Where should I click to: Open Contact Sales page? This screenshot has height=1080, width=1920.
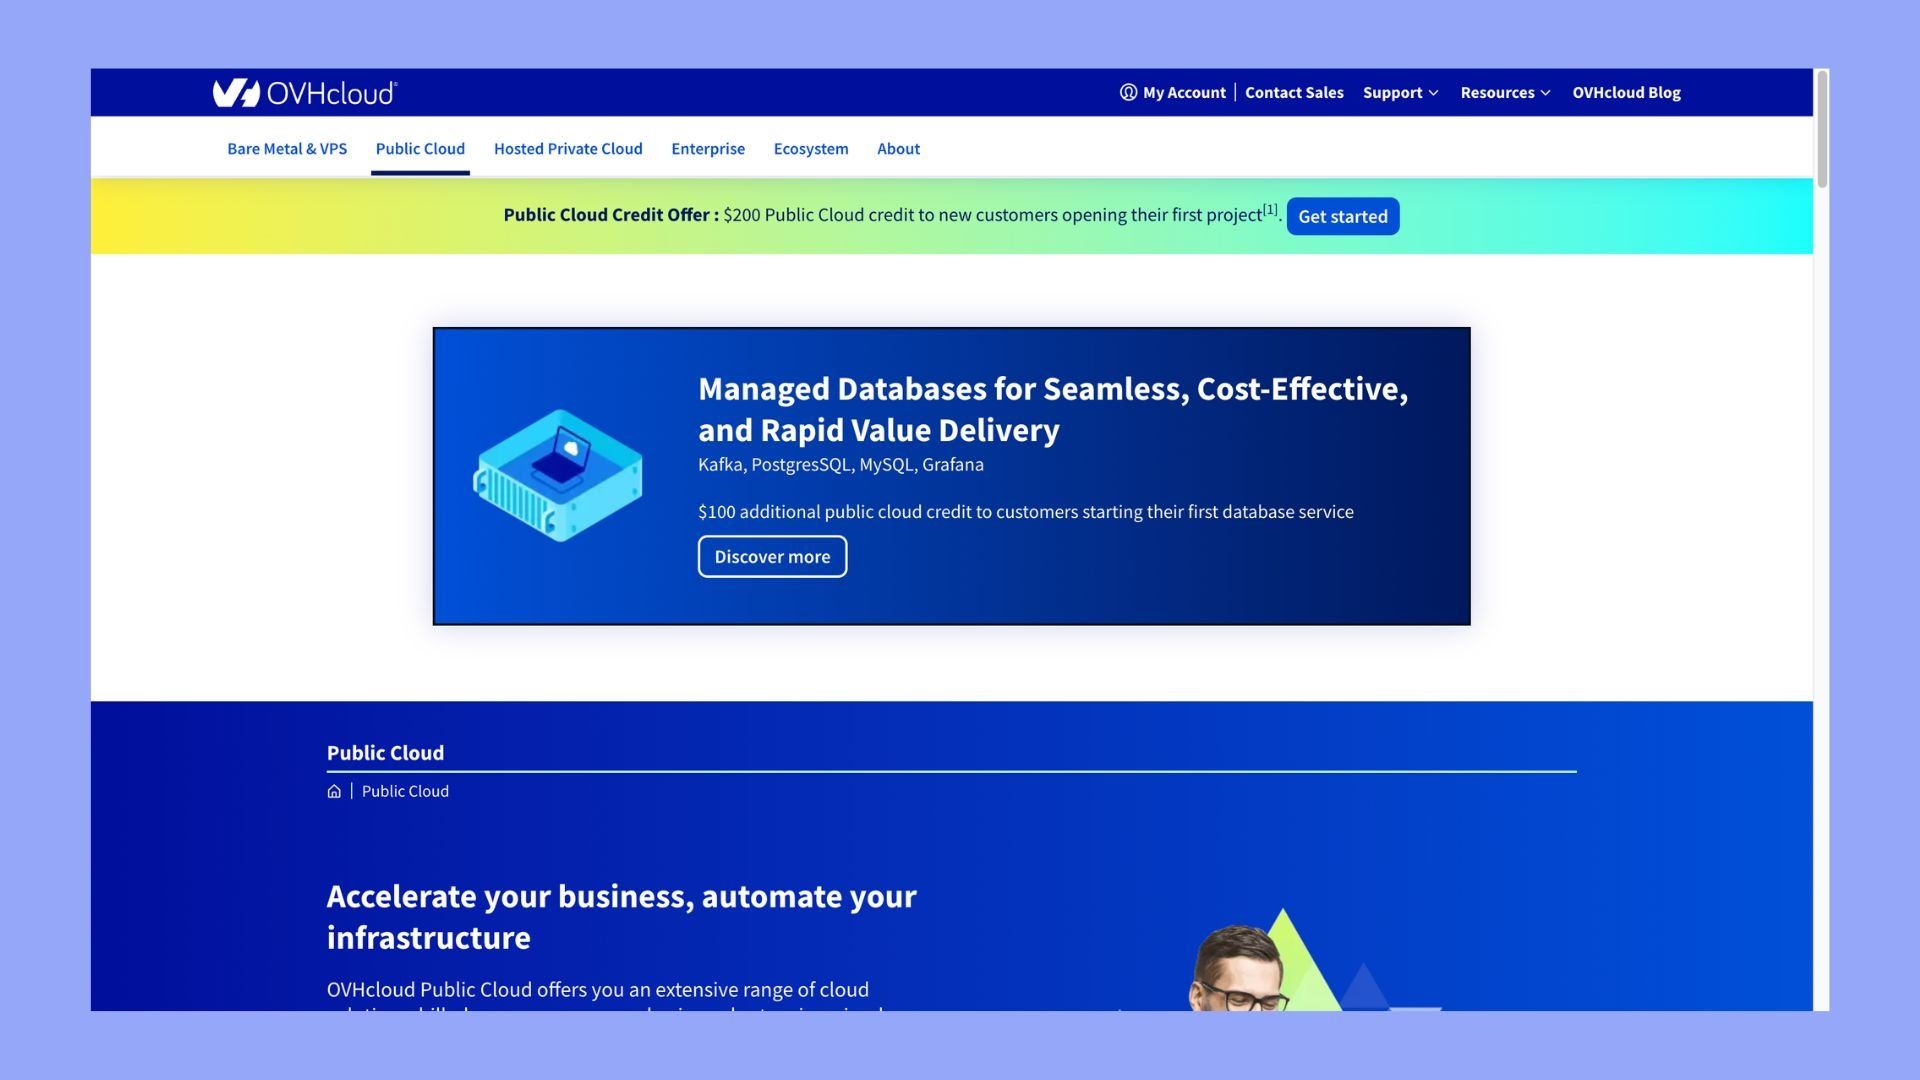click(1294, 92)
